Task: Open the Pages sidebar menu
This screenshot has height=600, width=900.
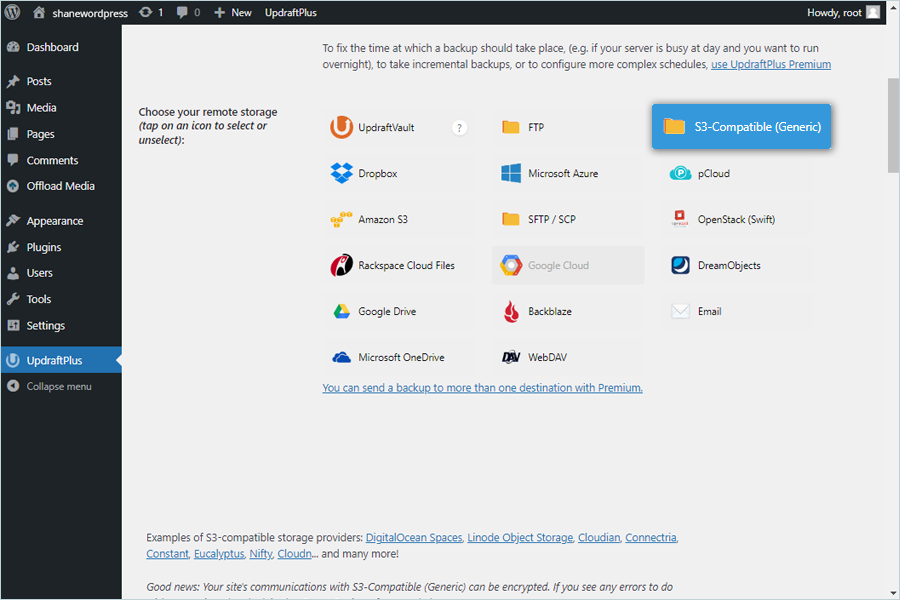Action: 61,134
